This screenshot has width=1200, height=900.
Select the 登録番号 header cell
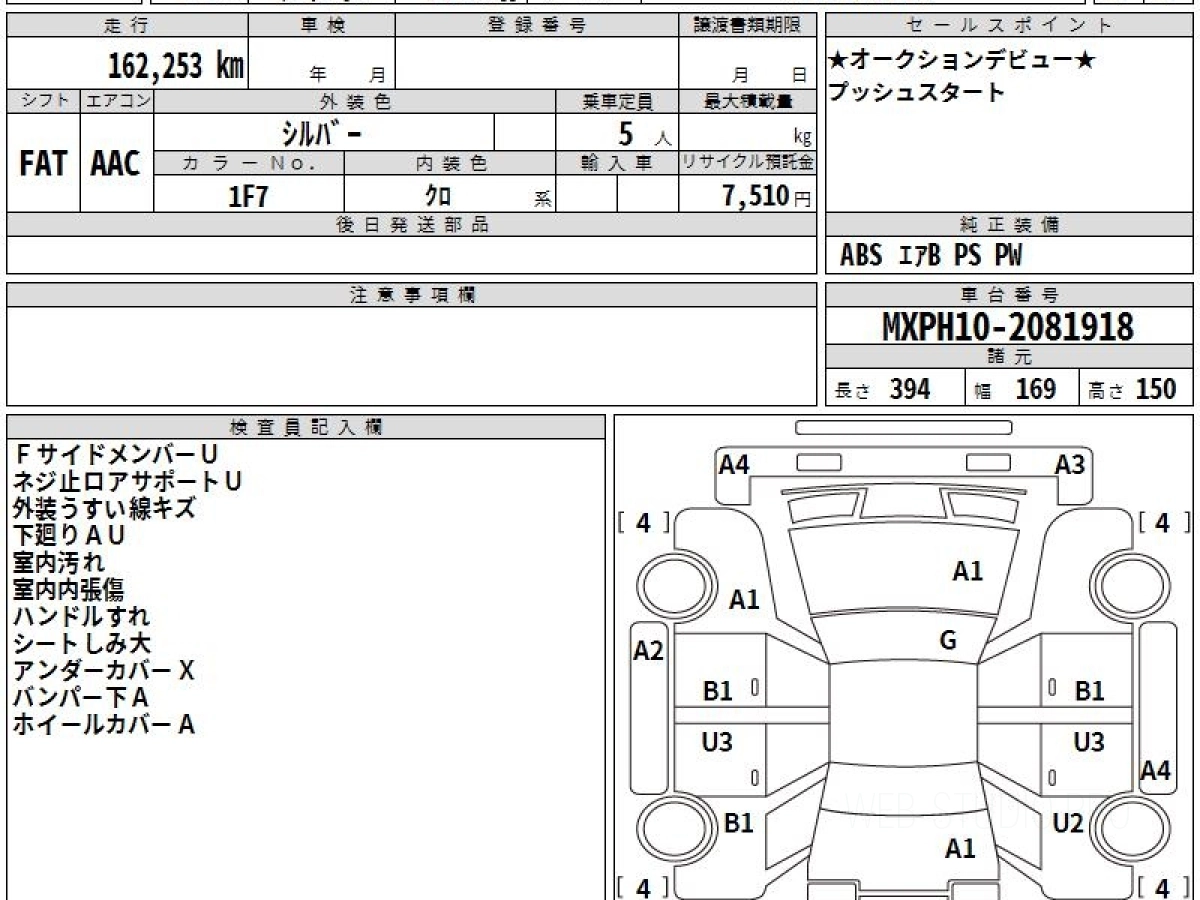(x=537, y=26)
